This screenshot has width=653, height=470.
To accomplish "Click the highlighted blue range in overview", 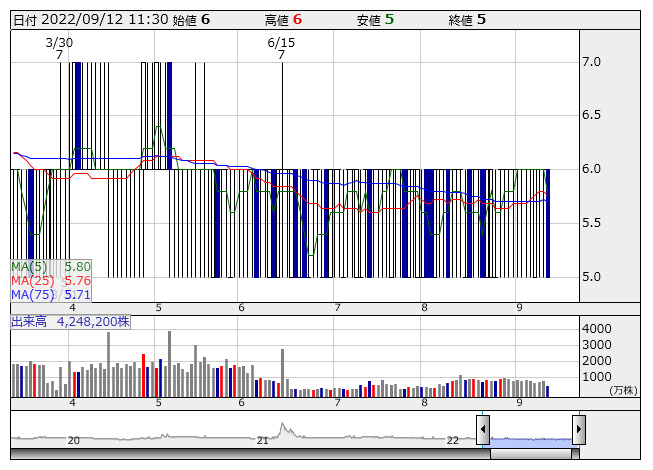I will click(x=530, y=440).
